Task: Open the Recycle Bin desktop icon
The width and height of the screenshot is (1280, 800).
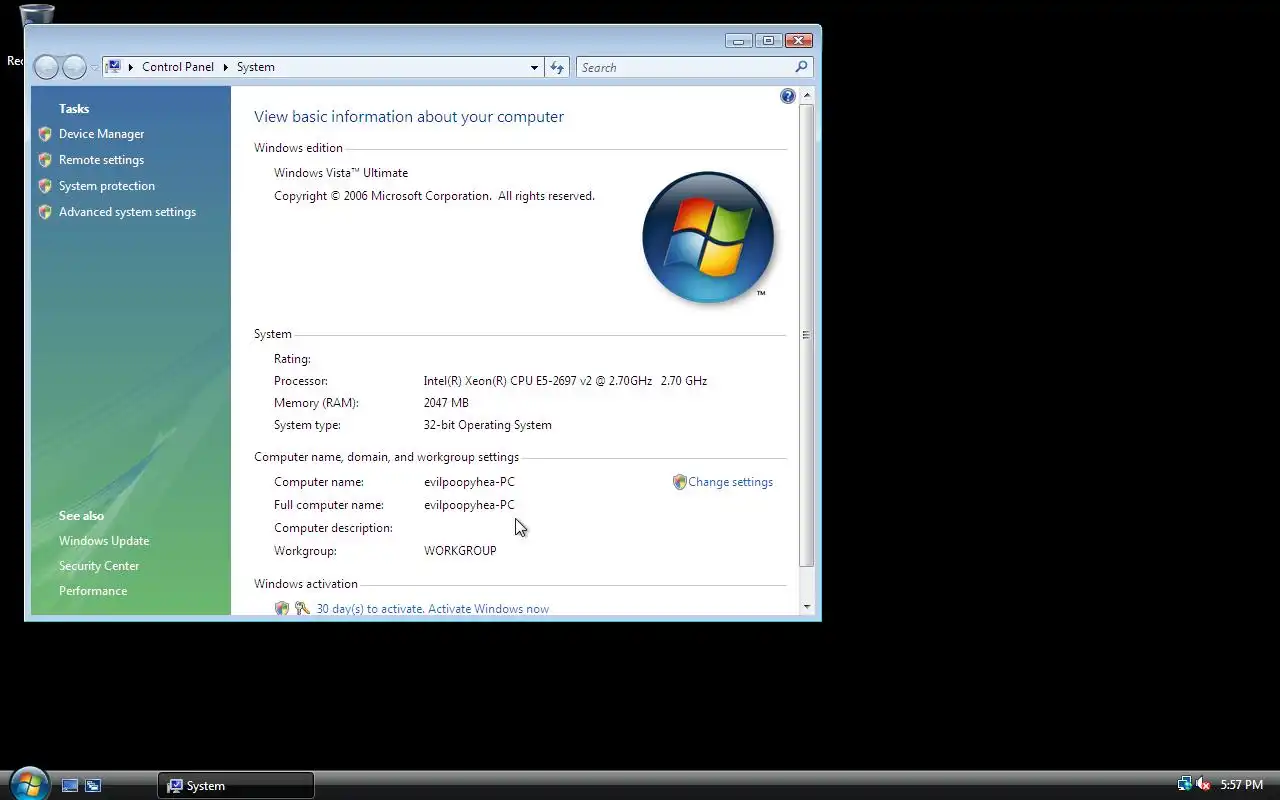Action: tap(36, 14)
